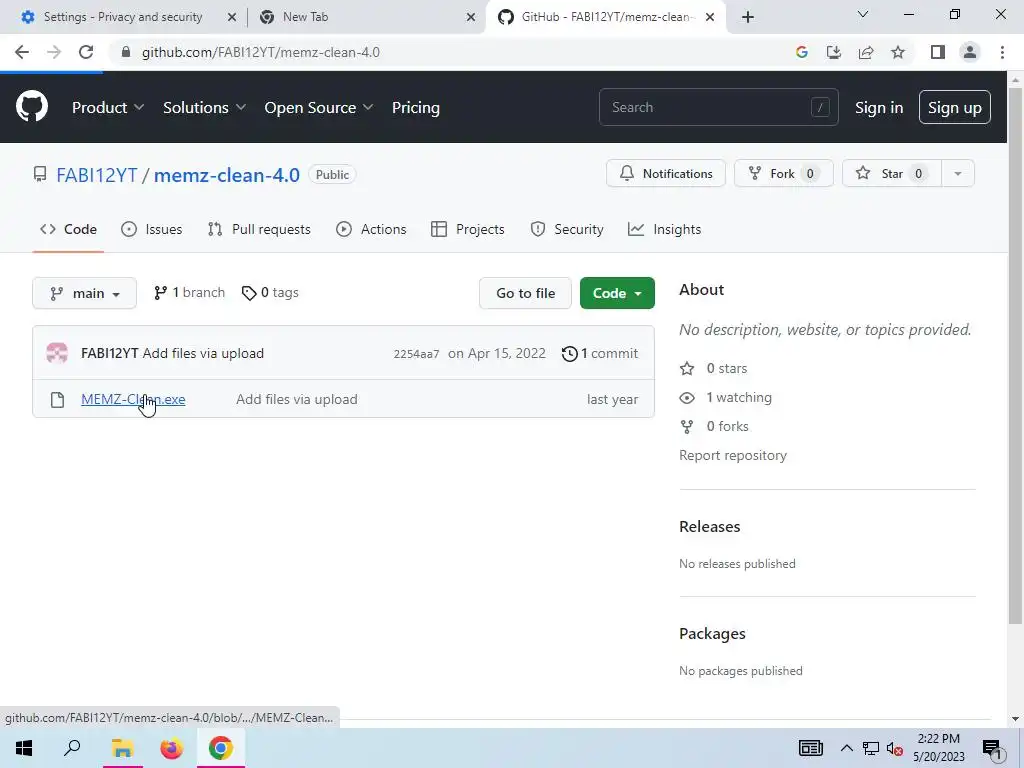1024x768 pixels.
Task: Open the Windows Start menu
Action: tap(24, 748)
